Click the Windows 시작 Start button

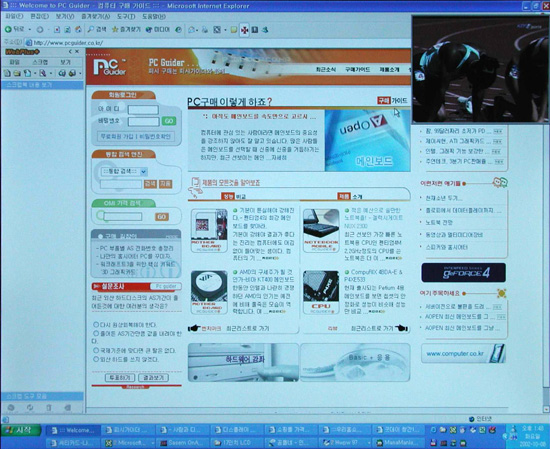(21, 430)
